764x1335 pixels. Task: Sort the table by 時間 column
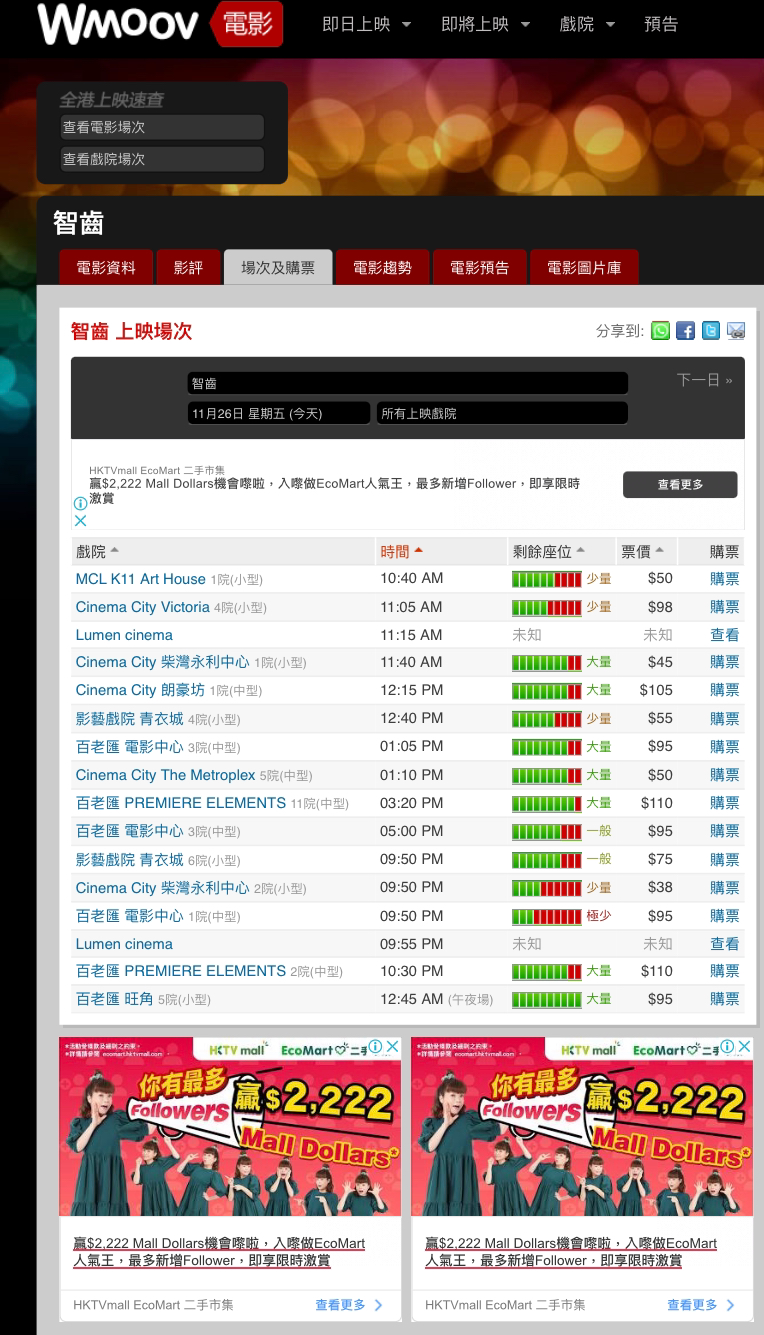point(401,551)
